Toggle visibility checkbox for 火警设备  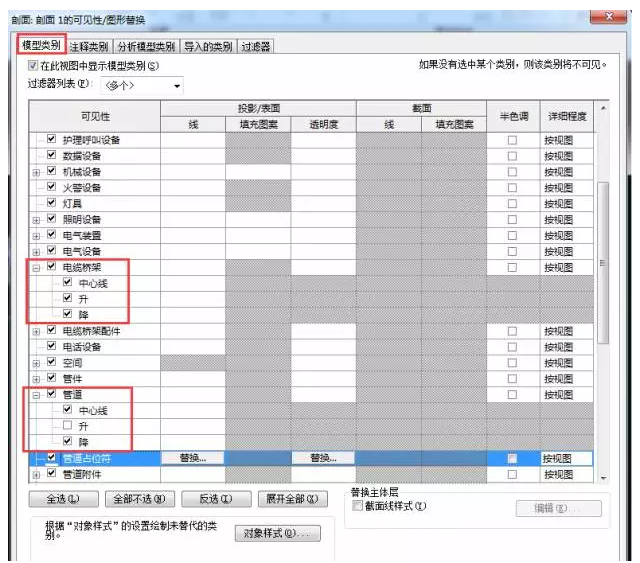[51, 187]
